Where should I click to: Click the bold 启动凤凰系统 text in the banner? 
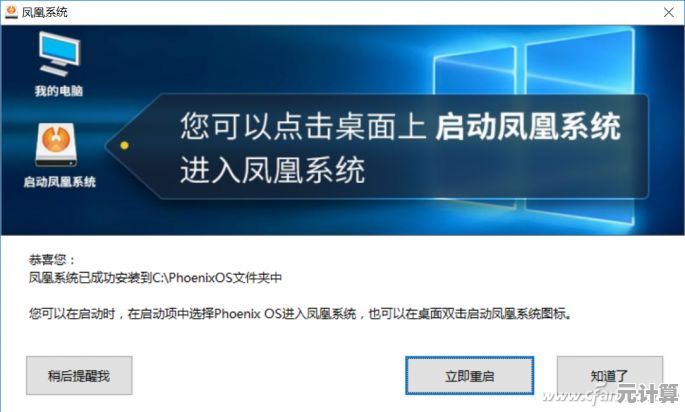(528, 126)
